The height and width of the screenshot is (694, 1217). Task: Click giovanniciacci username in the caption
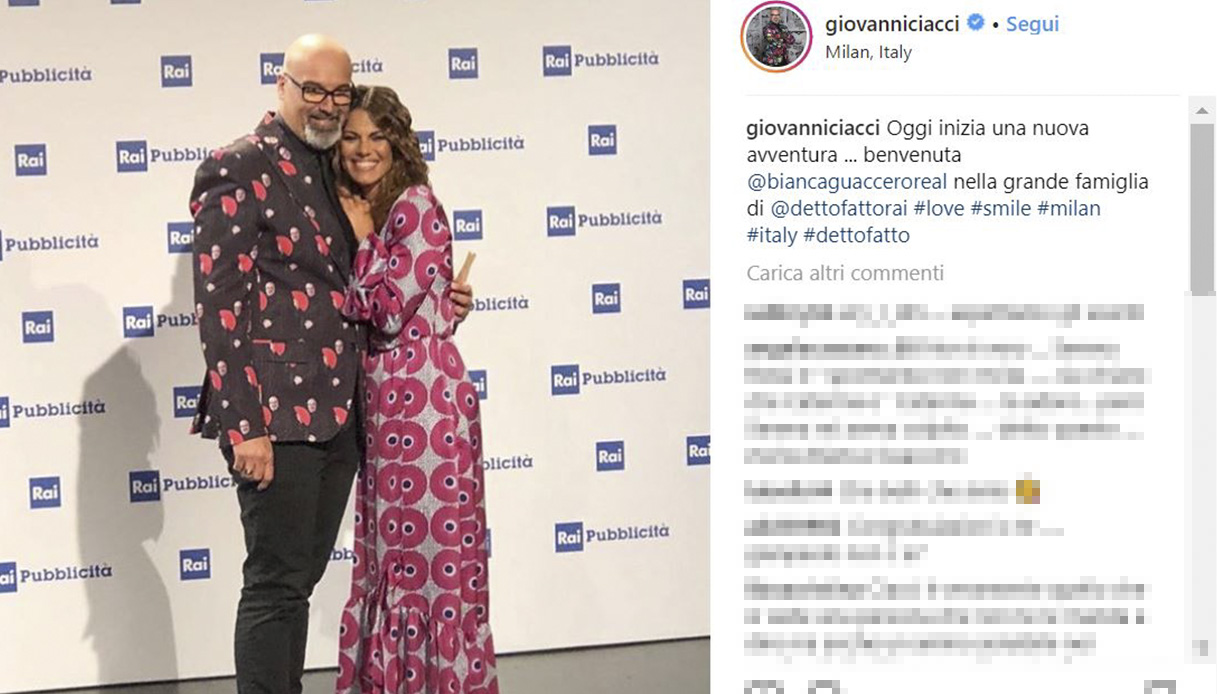pos(813,128)
